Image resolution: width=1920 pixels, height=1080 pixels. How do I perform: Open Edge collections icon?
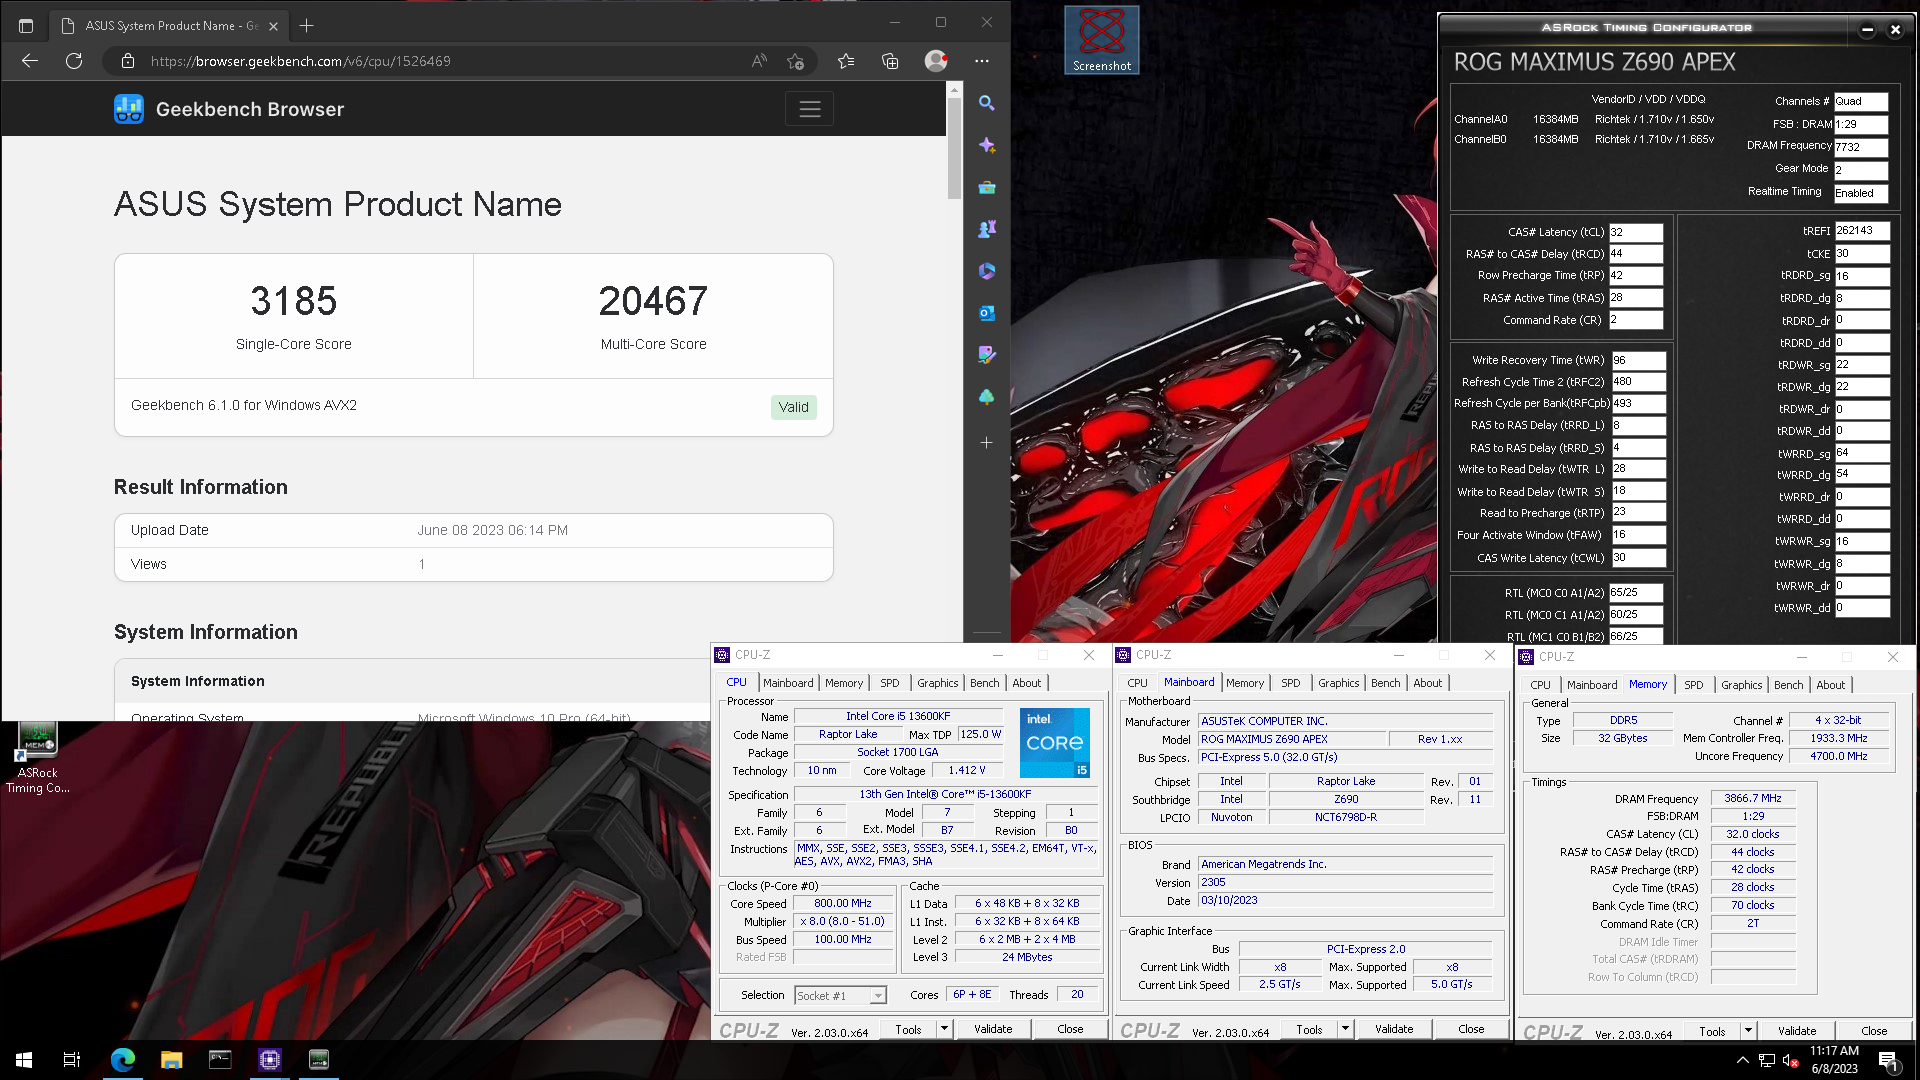[890, 61]
